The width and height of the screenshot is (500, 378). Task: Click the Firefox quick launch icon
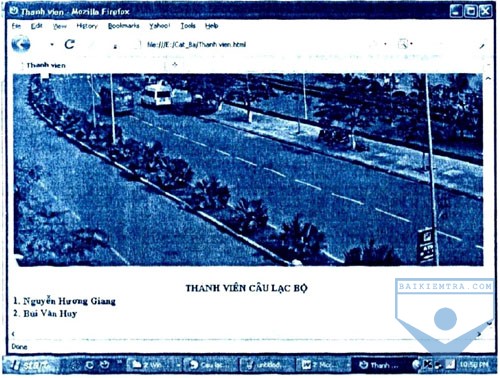click(104, 365)
